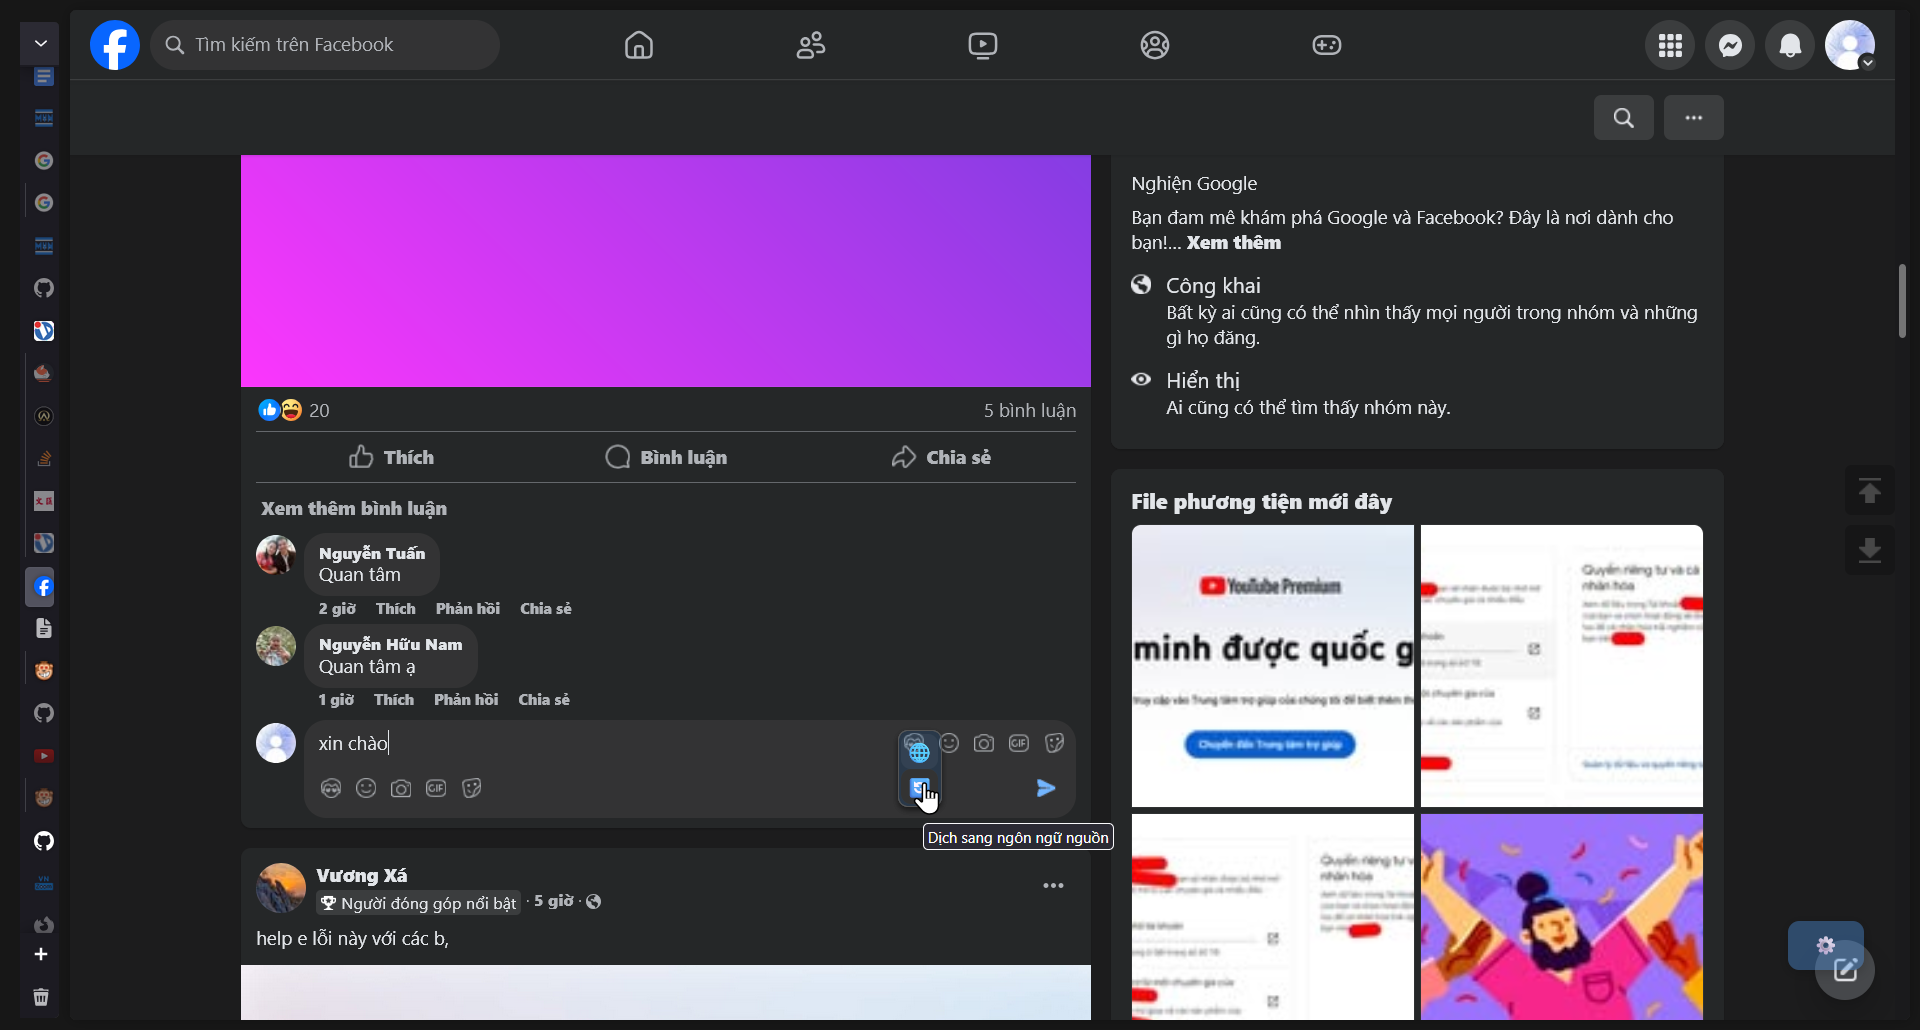Viewport: 1920px width, 1030px height.
Task: Open the Gaming icon in top navigation
Action: click(1327, 45)
